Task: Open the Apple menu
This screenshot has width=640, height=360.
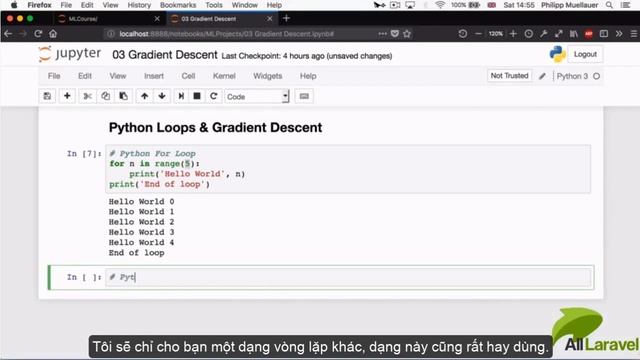Action: pos(14,5)
